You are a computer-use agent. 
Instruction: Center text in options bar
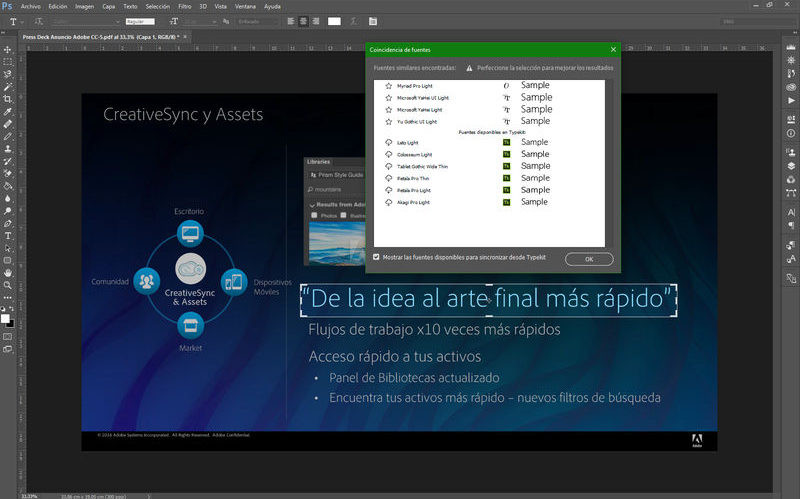pyautogui.click(x=304, y=21)
